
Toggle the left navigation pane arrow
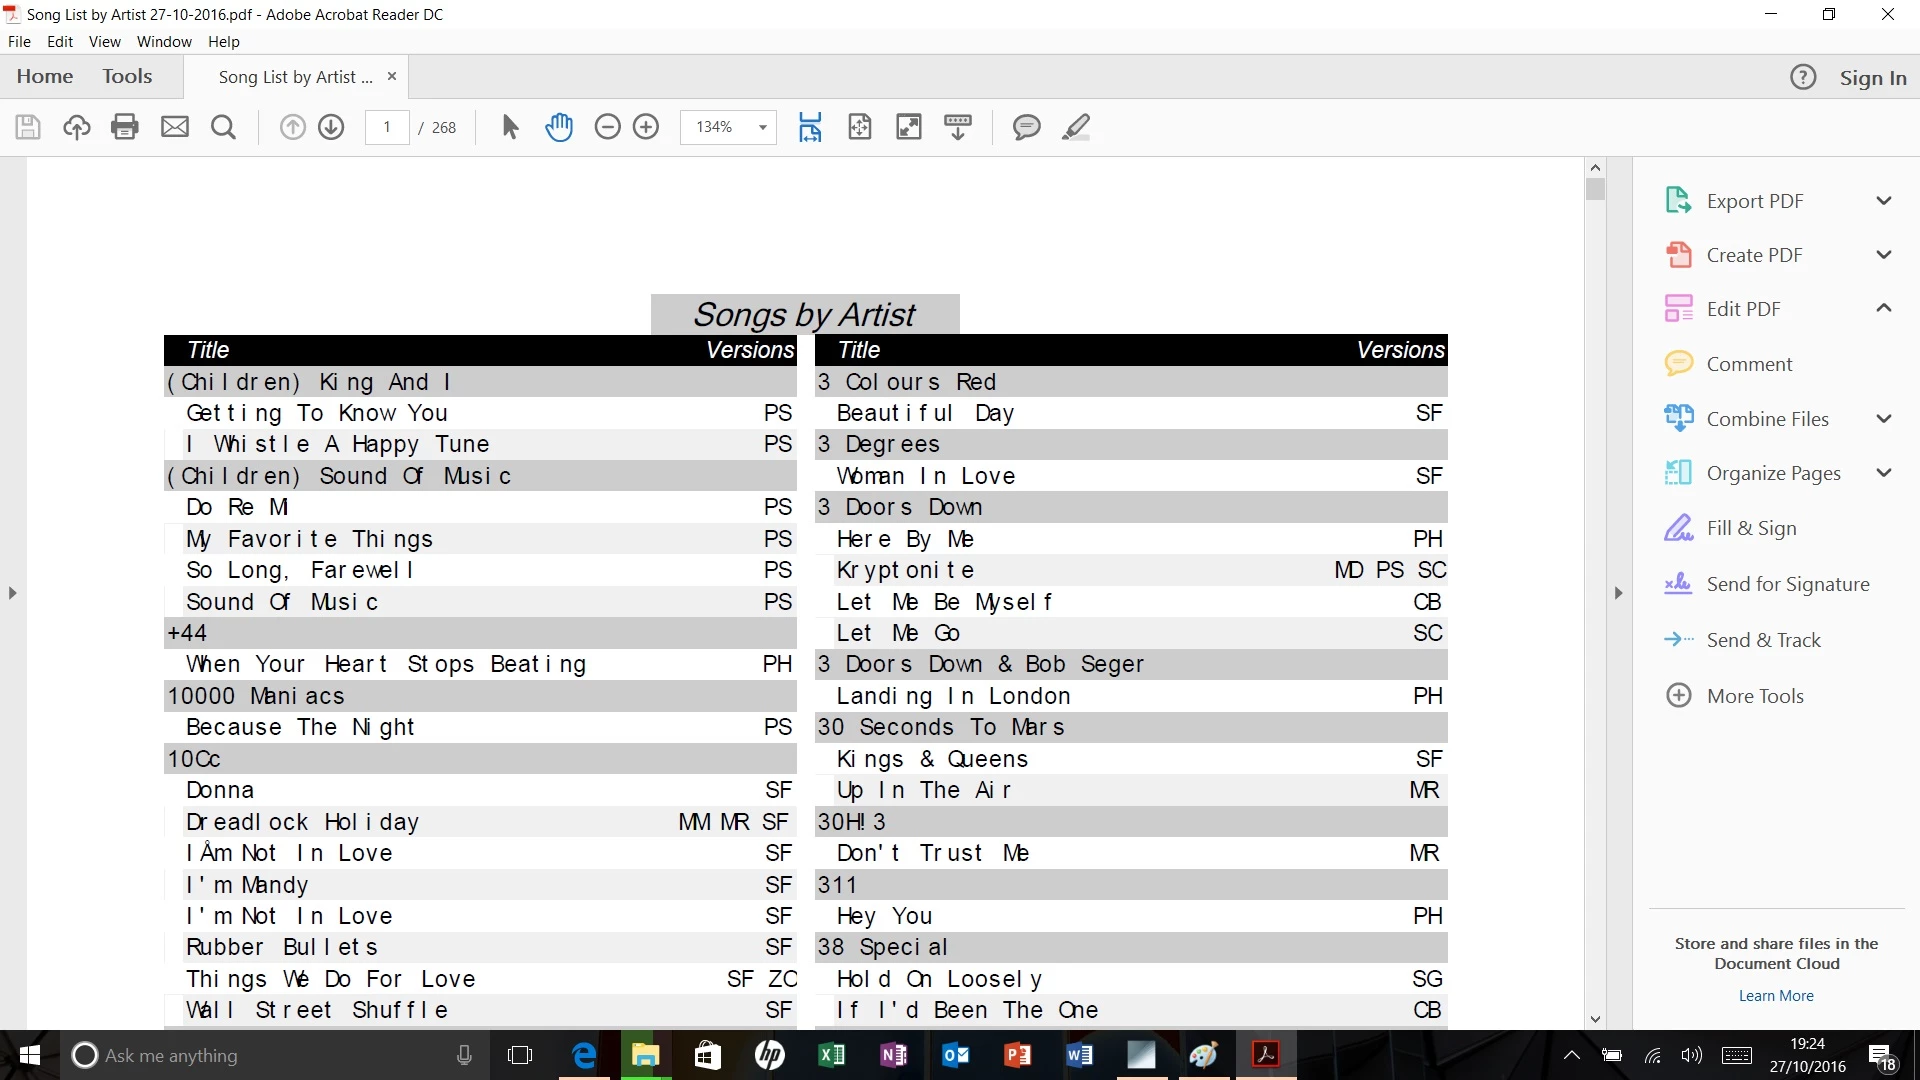(12, 593)
